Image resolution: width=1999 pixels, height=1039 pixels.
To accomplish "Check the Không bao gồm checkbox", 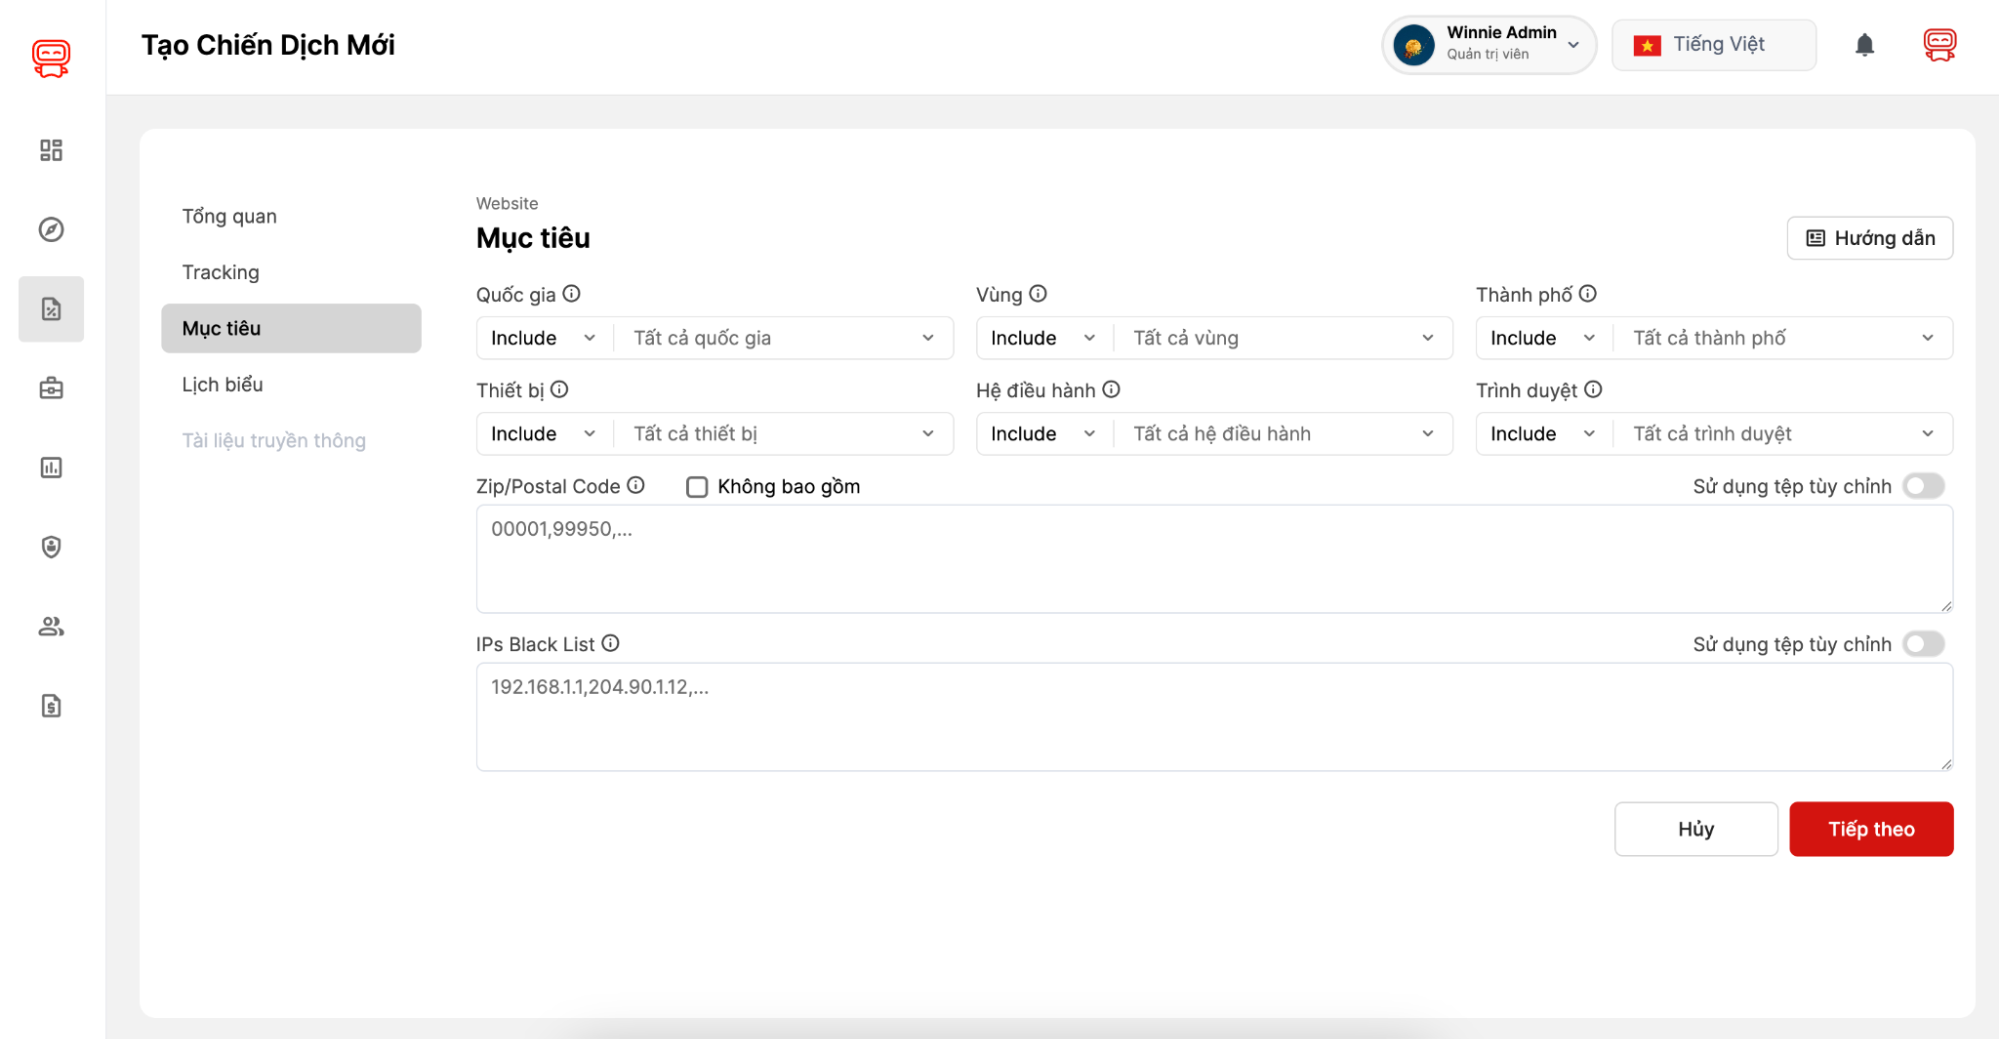I will 697,487.
